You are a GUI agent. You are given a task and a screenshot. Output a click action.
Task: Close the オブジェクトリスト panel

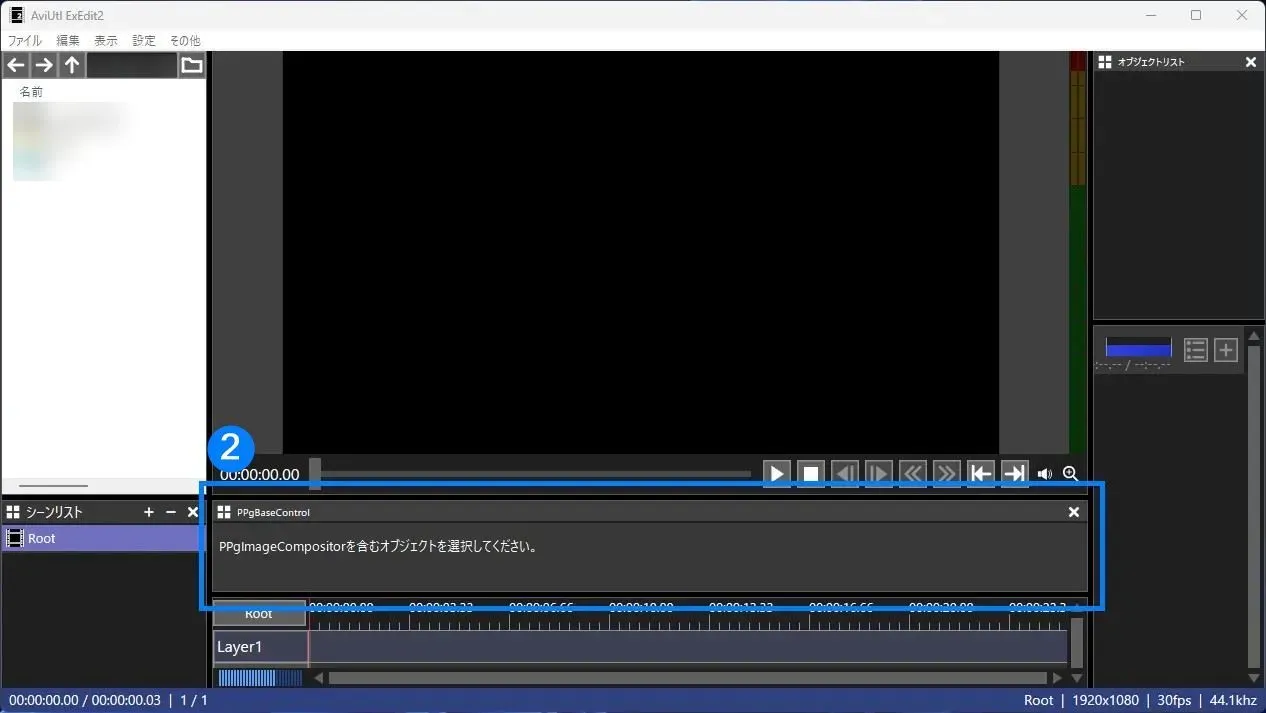1251,62
